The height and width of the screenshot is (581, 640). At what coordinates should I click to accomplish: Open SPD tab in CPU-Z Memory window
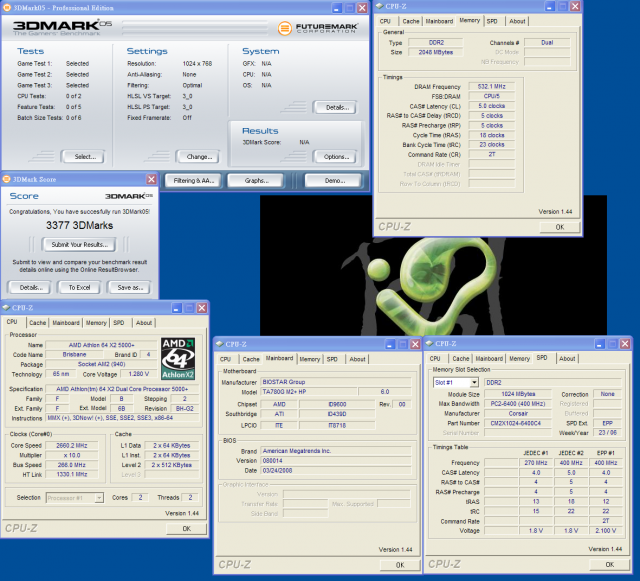pos(492,21)
